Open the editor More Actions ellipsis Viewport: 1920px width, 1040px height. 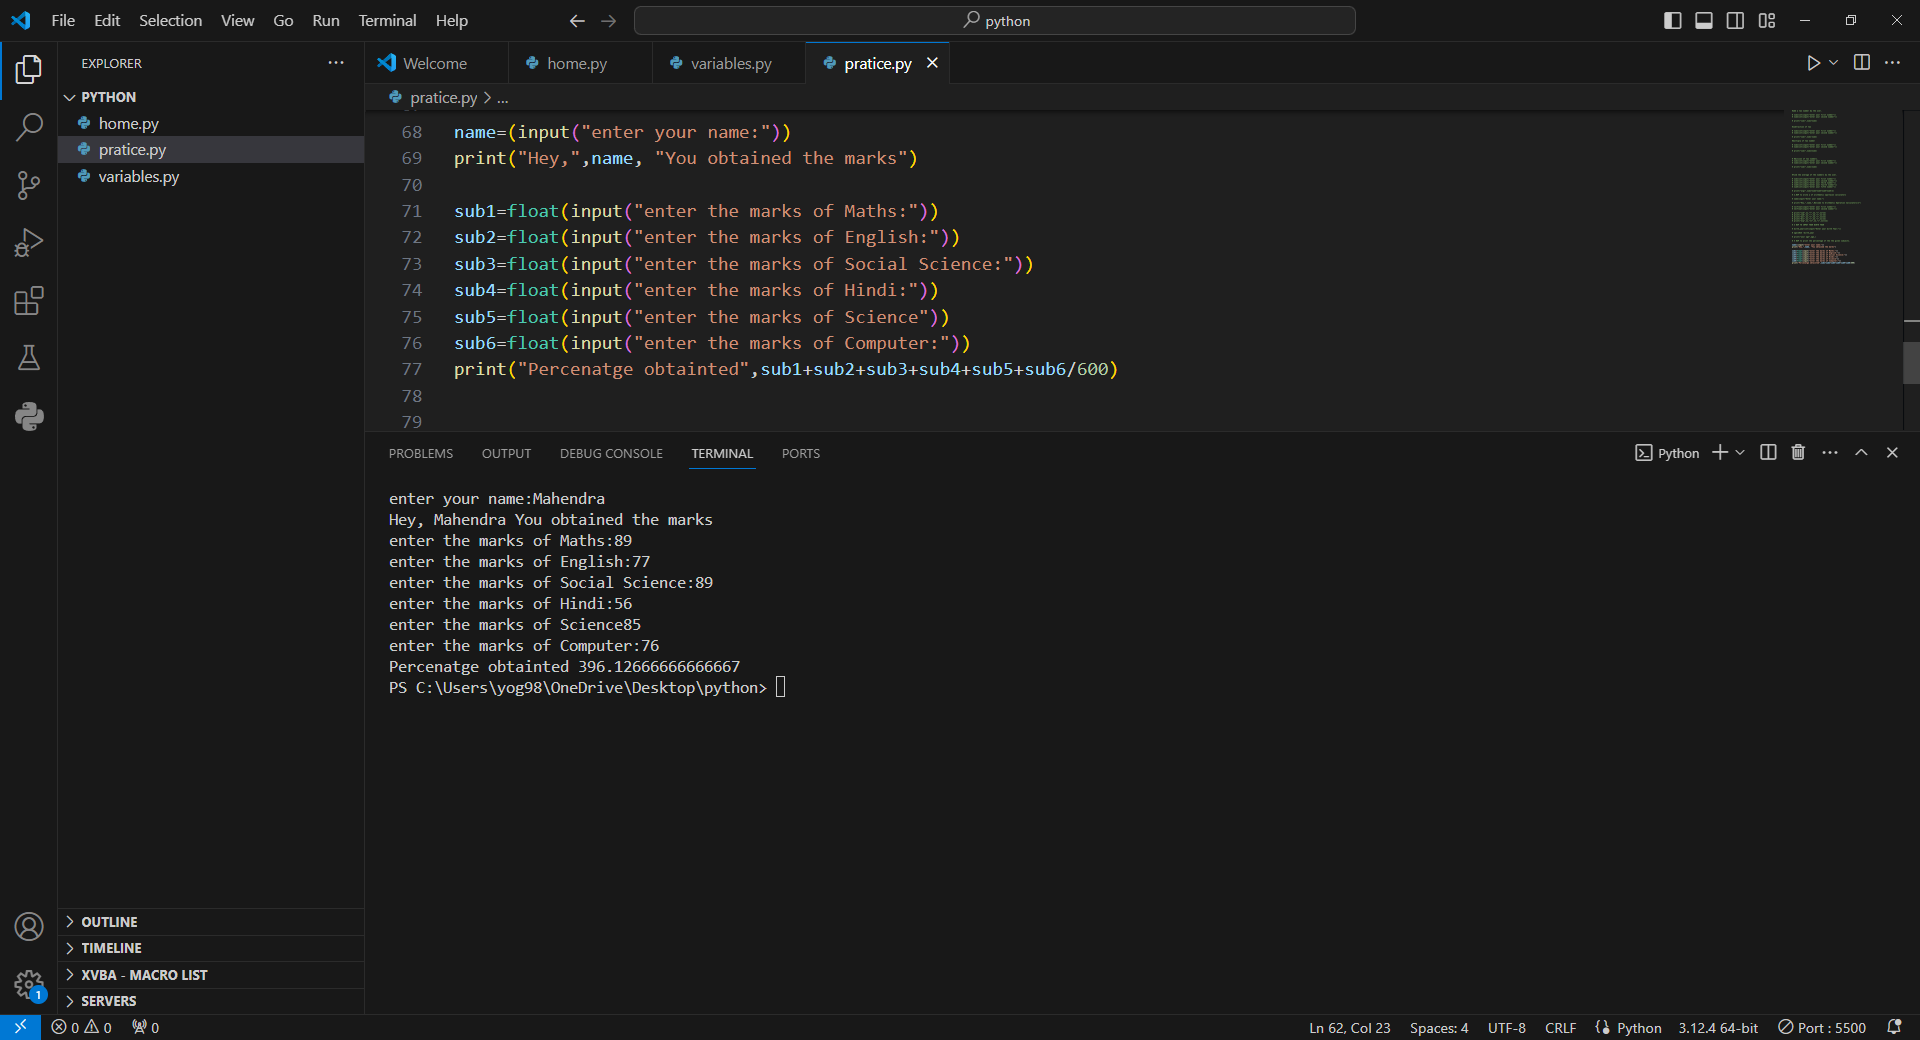pyautogui.click(x=1893, y=63)
